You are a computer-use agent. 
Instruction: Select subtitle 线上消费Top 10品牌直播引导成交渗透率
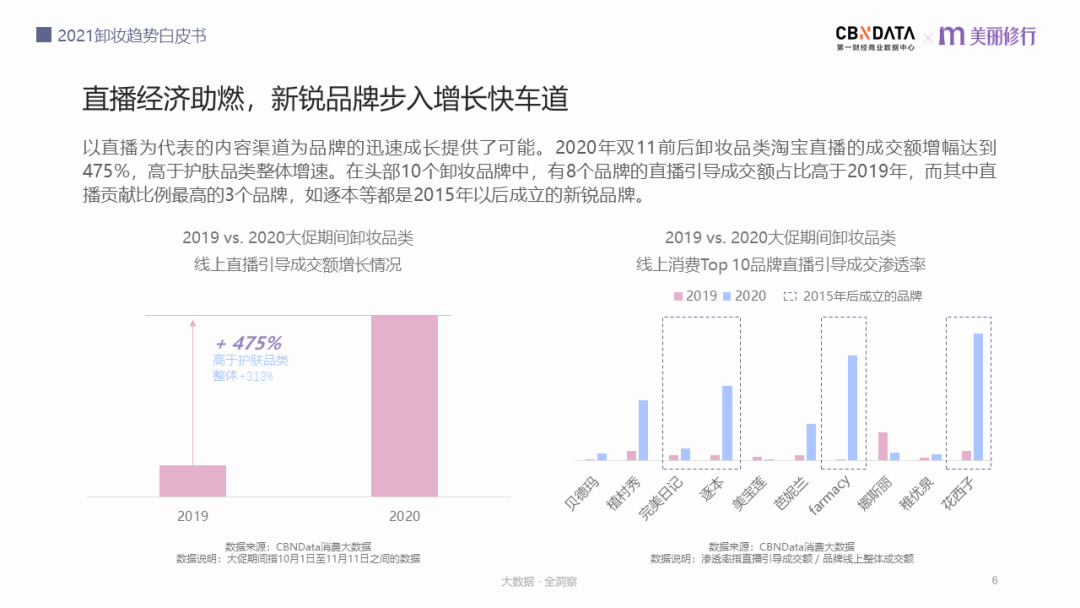780,264
